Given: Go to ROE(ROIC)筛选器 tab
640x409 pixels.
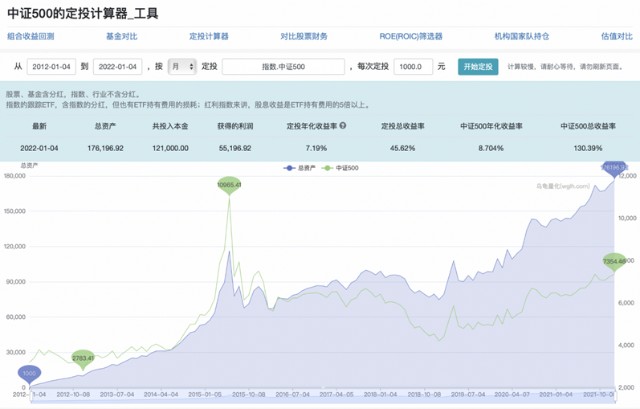Looking at the screenshot, I should (411, 36).
